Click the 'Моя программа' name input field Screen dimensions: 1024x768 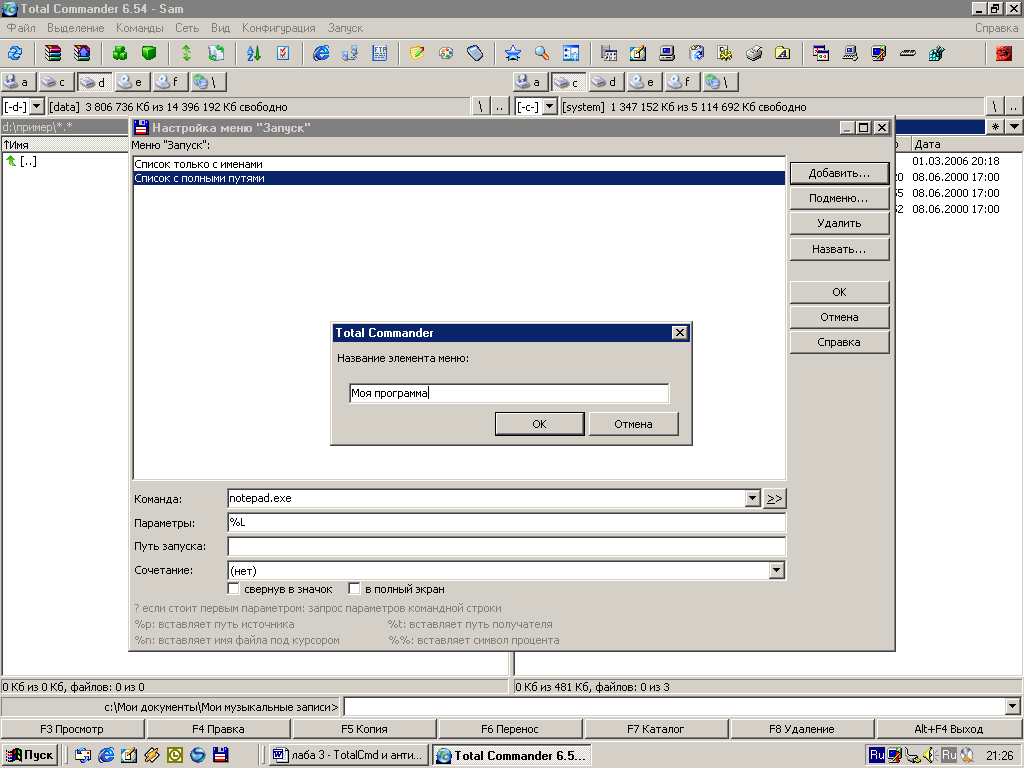point(508,394)
